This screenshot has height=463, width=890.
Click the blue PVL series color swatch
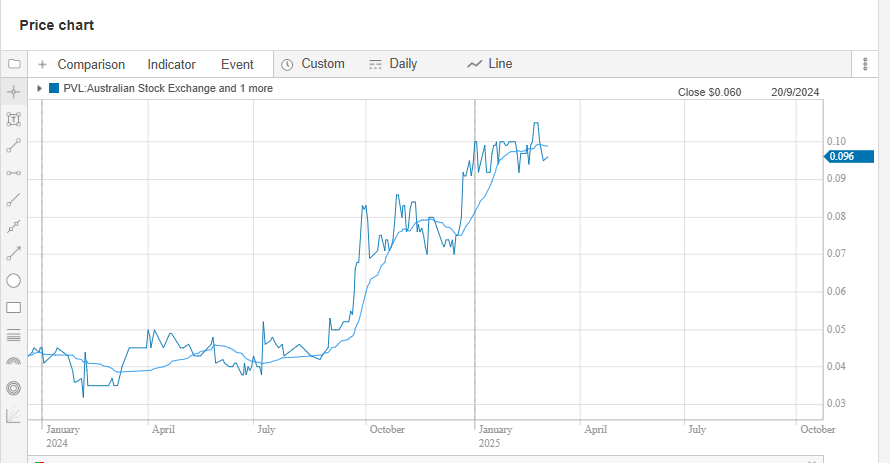pos(54,88)
